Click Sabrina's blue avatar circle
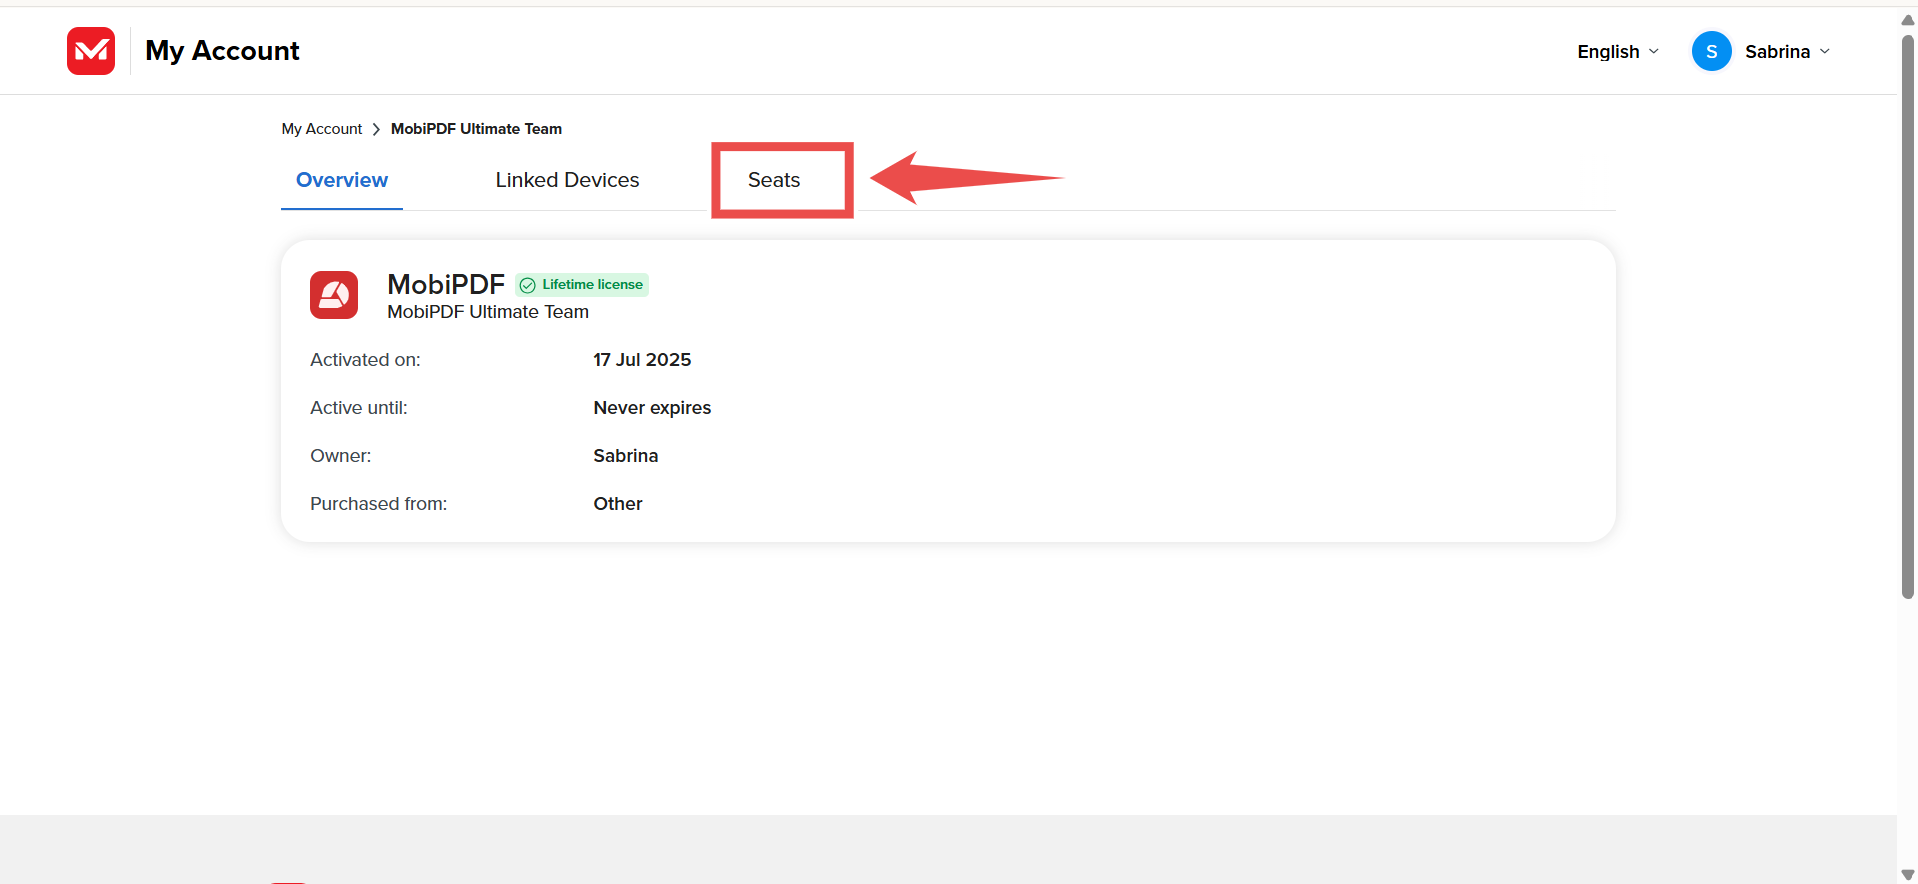This screenshot has width=1918, height=884. [x=1711, y=51]
